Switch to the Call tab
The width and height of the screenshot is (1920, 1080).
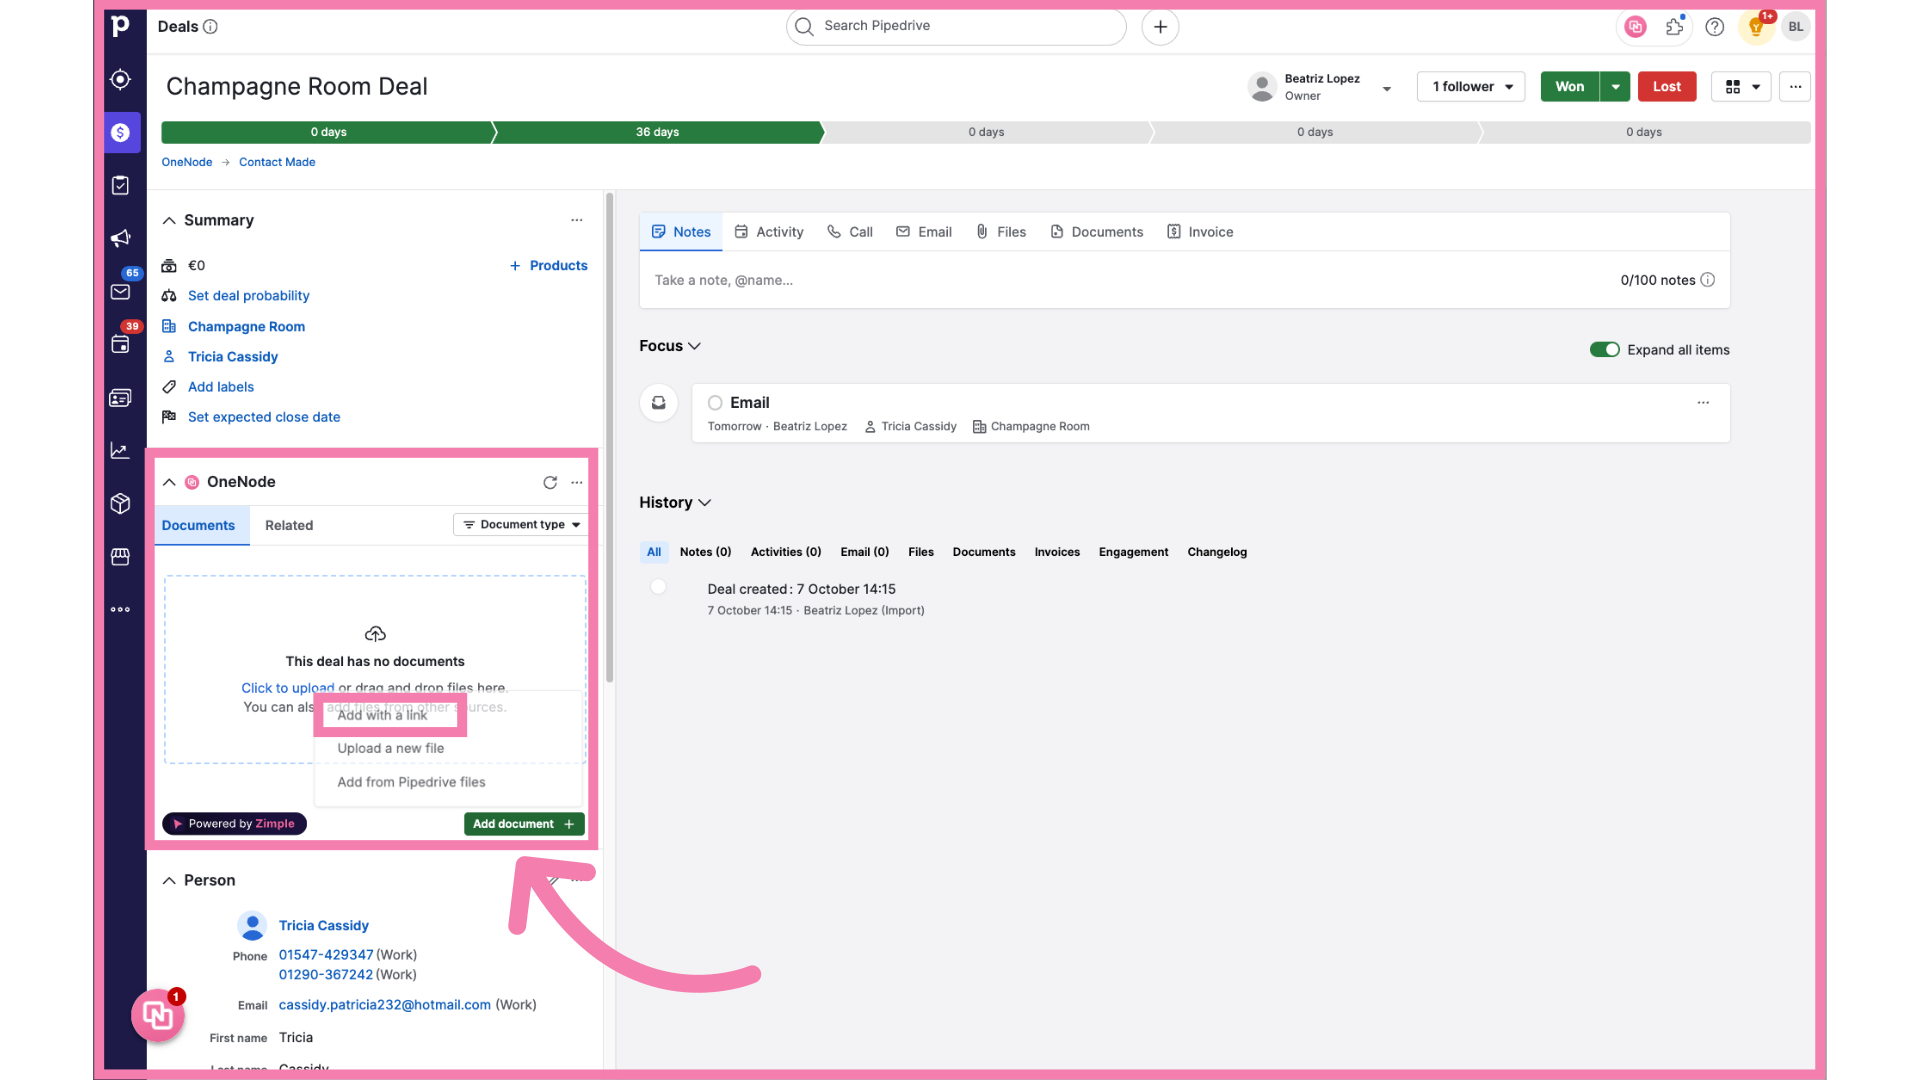coord(850,232)
